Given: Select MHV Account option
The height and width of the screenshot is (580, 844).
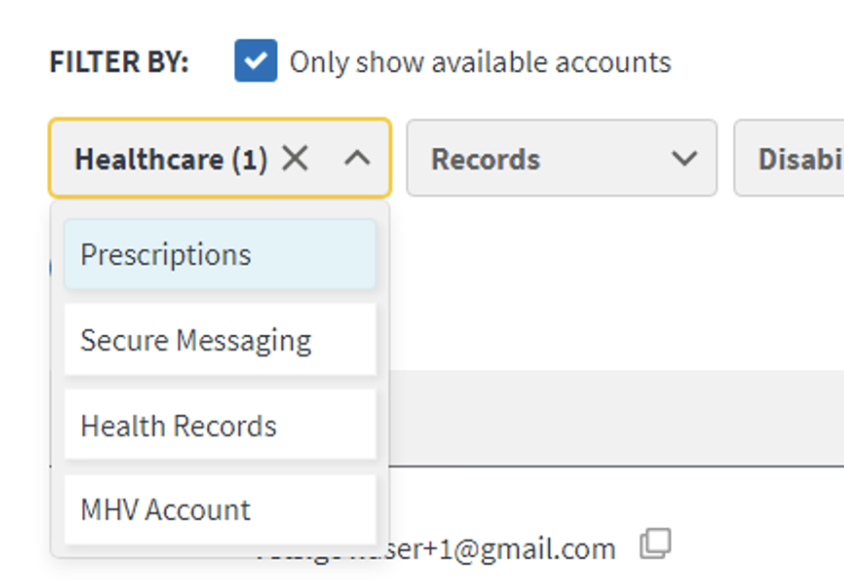Looking at the screenshot, I should pyautogui.click(x=220, y=510).
